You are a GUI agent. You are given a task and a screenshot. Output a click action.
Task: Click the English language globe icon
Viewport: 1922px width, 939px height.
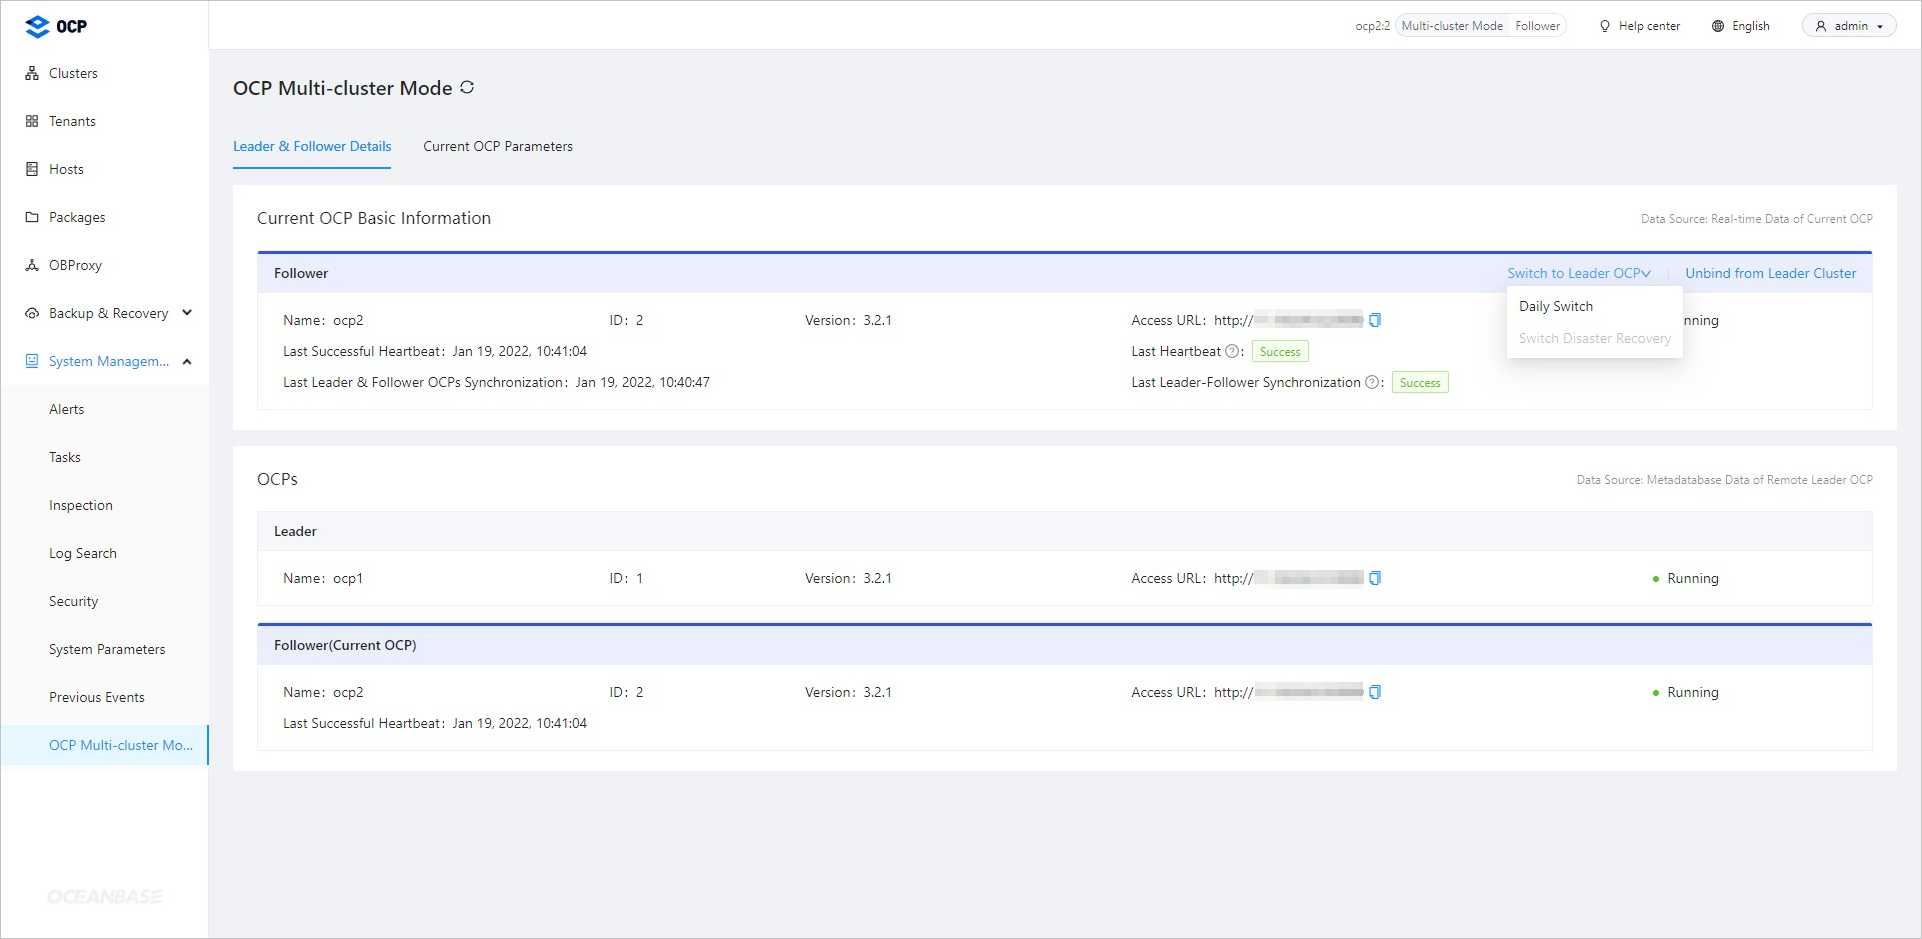pos(1718,26)
